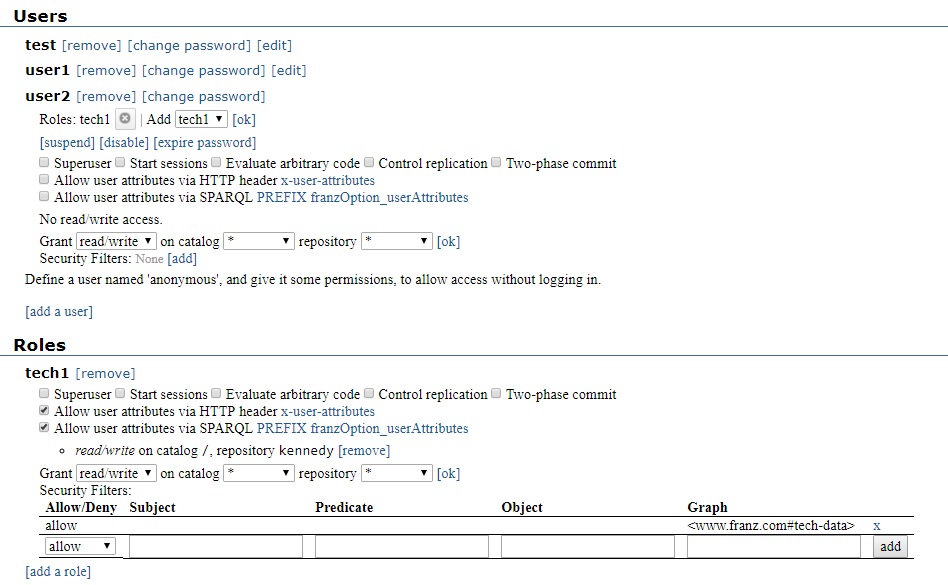Enable Superuser permission for user2
Screen dimensions: 948x585
click(43, 163)
